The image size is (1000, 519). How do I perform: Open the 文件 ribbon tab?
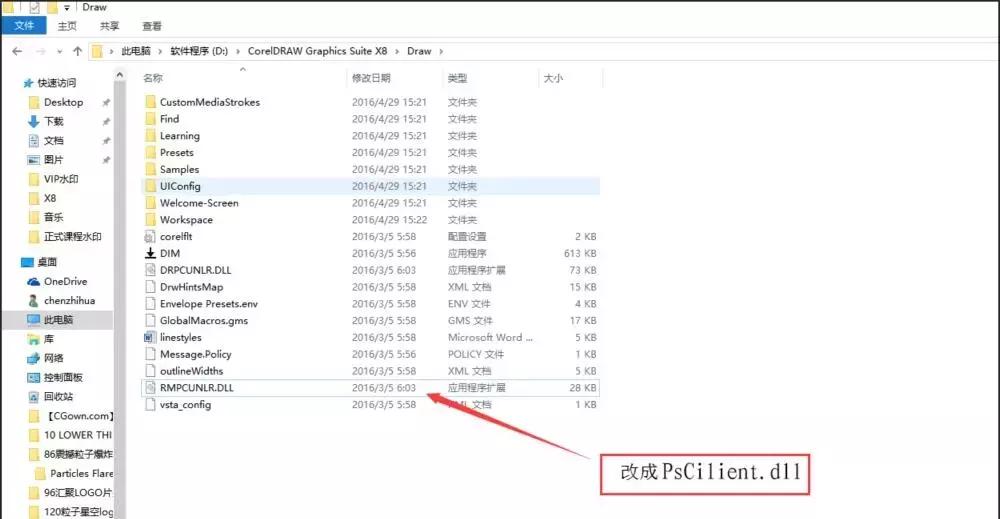24,26
